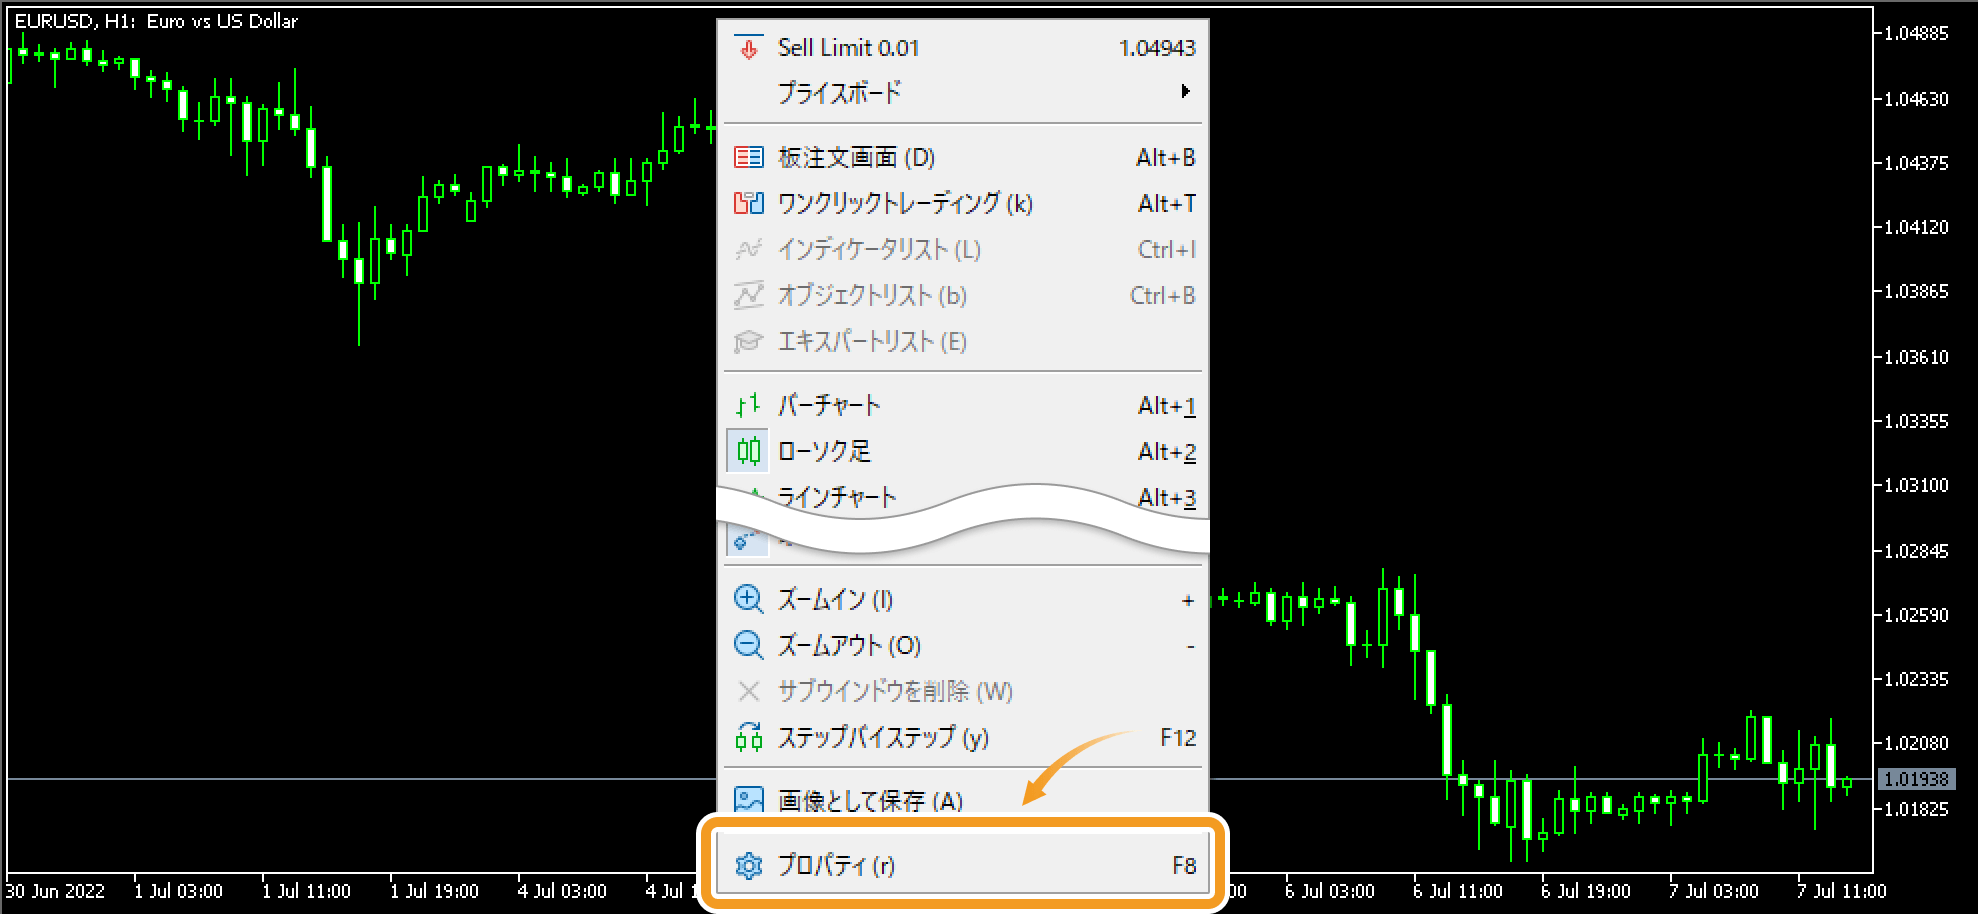Click the delete subwindow X icon
Viewport: 1978px width, 914px height.
(748, 691)
